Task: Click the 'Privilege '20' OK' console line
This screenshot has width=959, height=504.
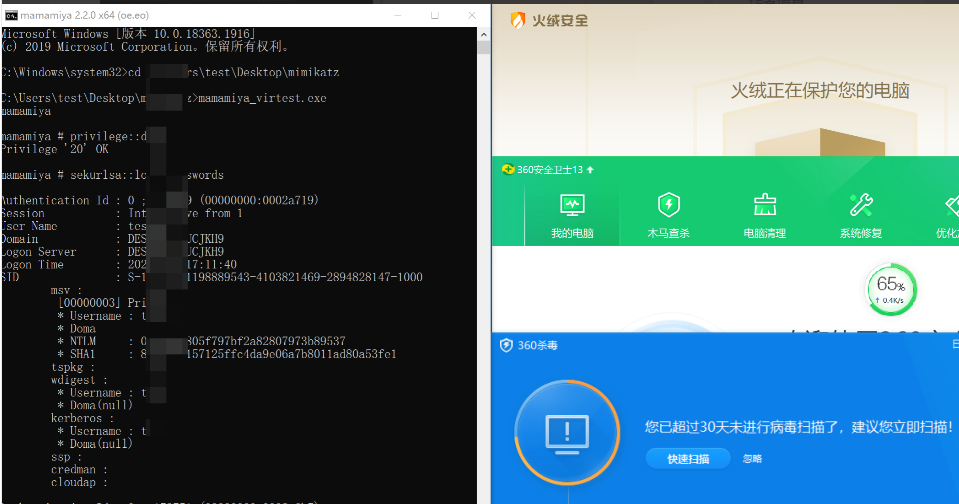Action: pyautogui.click(x=55, y=149)
